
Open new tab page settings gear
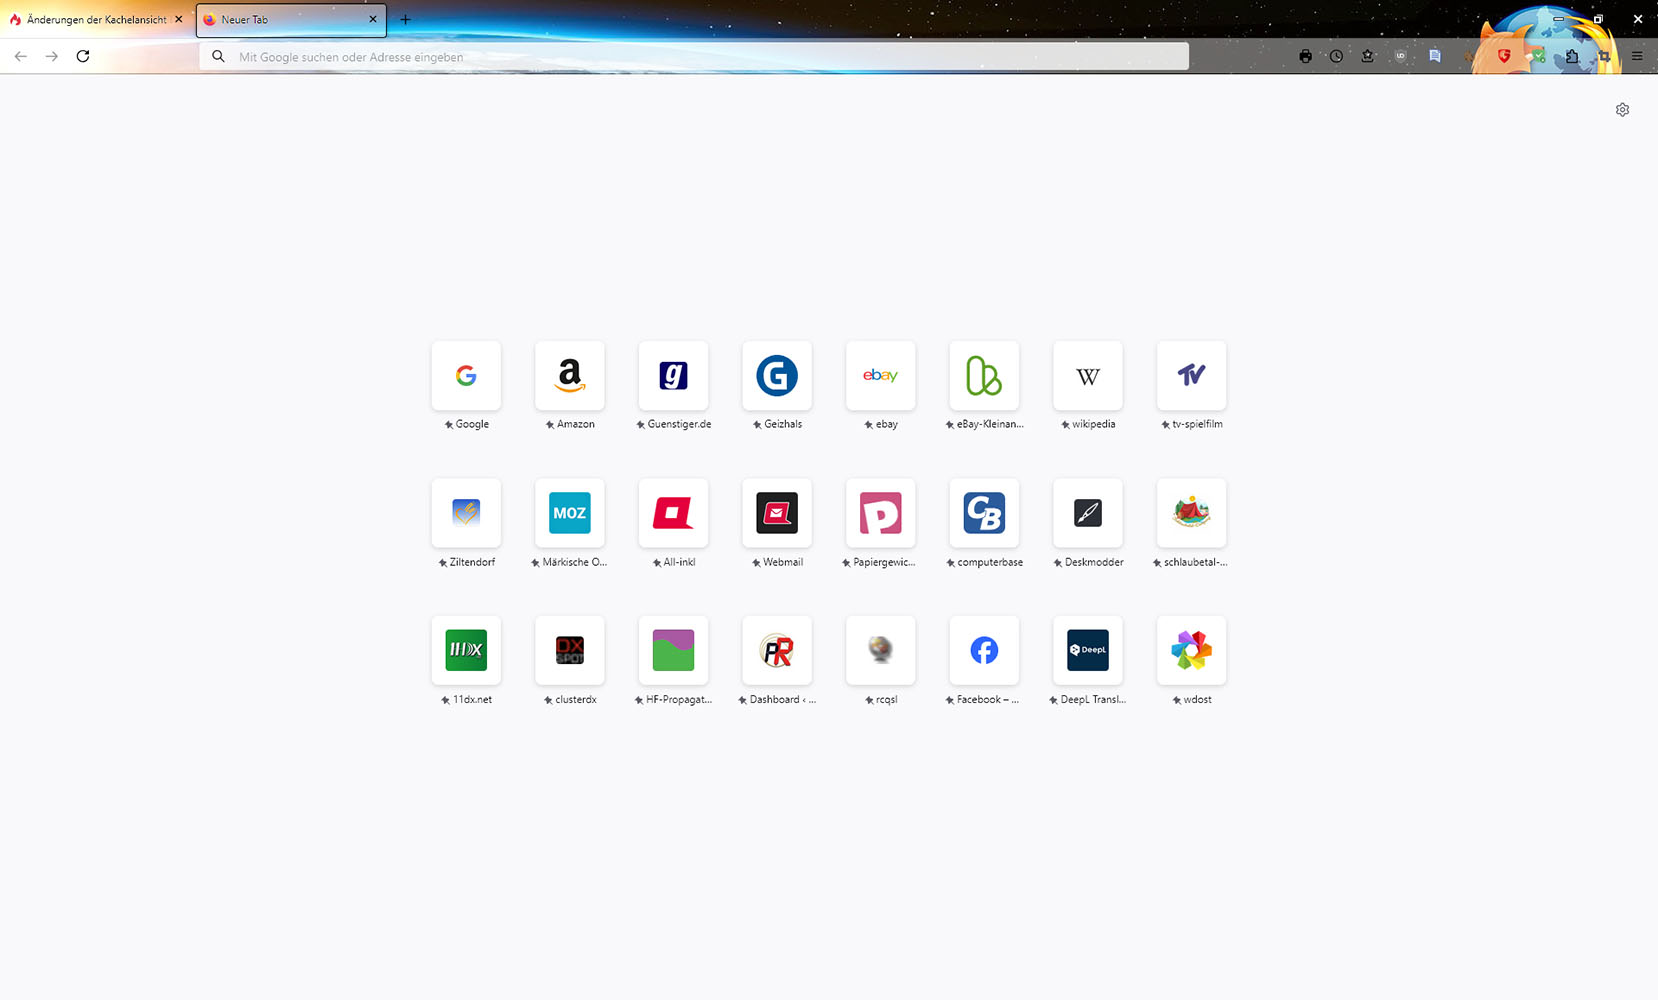[1622, 110]
